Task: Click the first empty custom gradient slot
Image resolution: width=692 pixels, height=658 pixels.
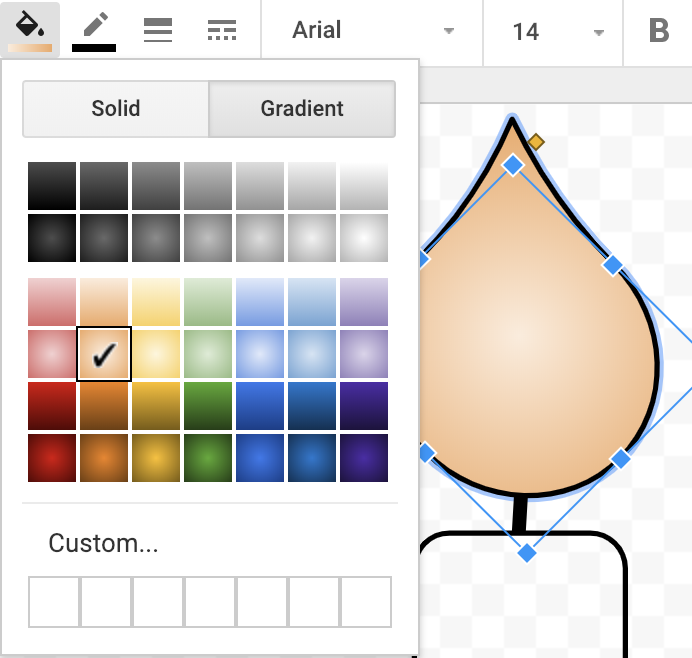Action: (54, 602)
